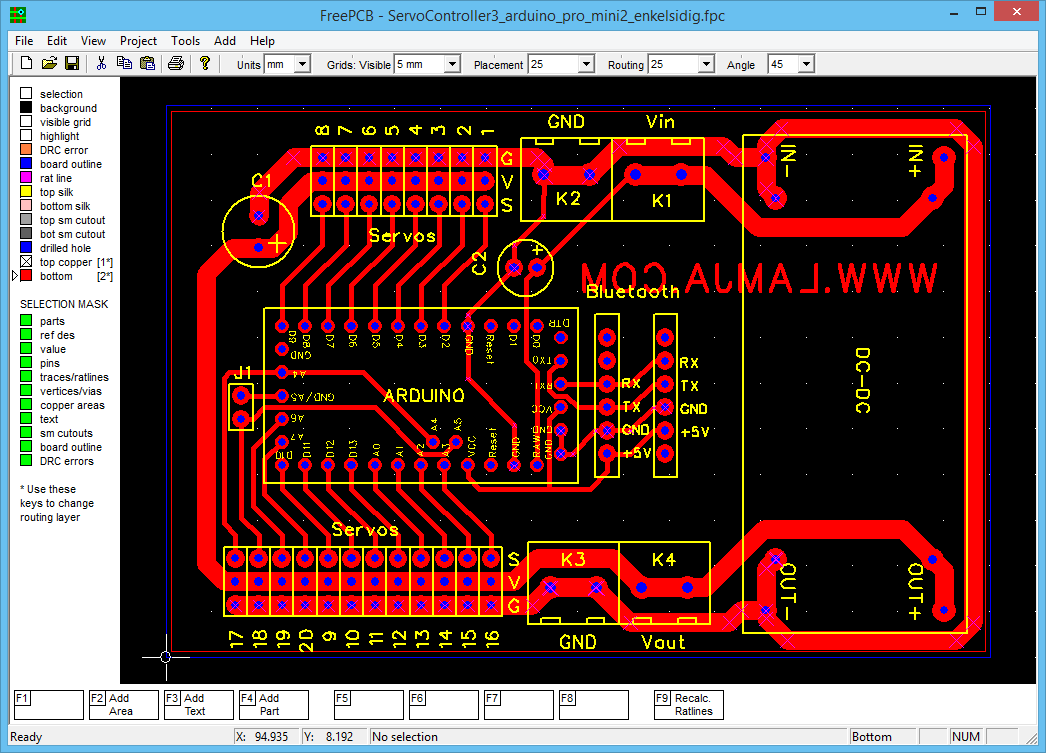1046x753 pixels.
Task: Create a new project with the New icon
Action: pyautogui.click(x=25, y=63)
